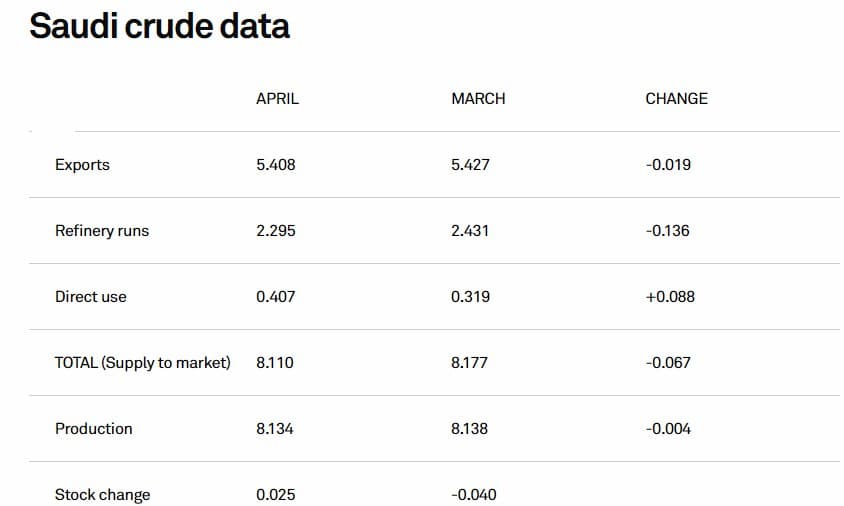The width and height of the screenshot is (844, 506).
Task: Click TOTAL (Supply to market) label
Action: coord(143,363)
